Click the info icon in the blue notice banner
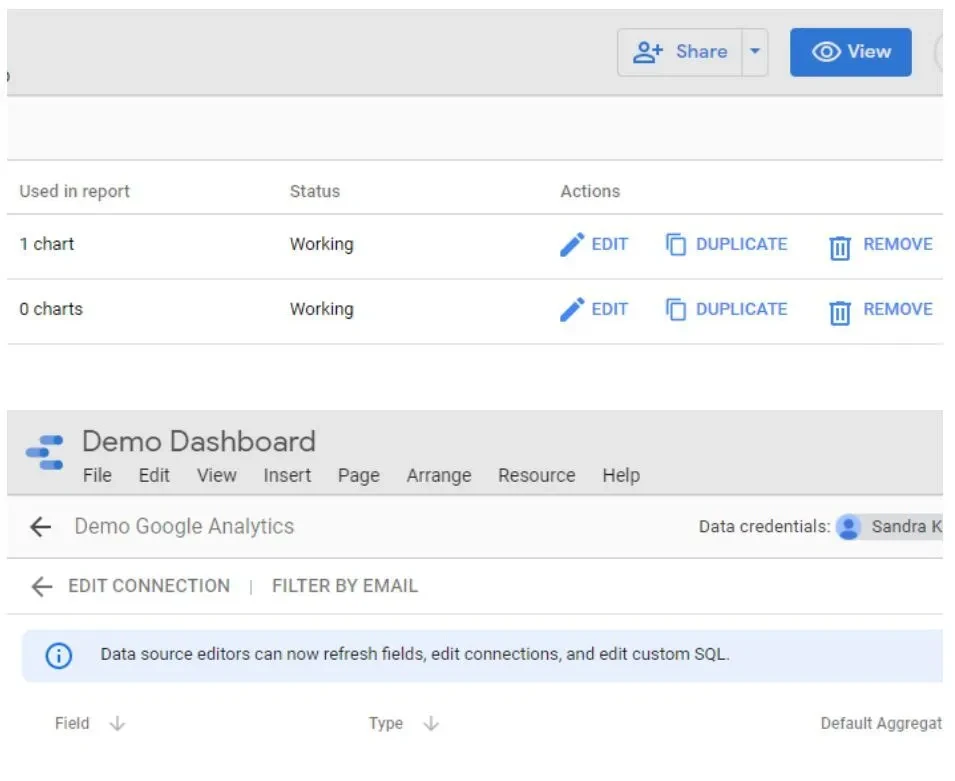The image size is (955, 781). click(60, 657)
